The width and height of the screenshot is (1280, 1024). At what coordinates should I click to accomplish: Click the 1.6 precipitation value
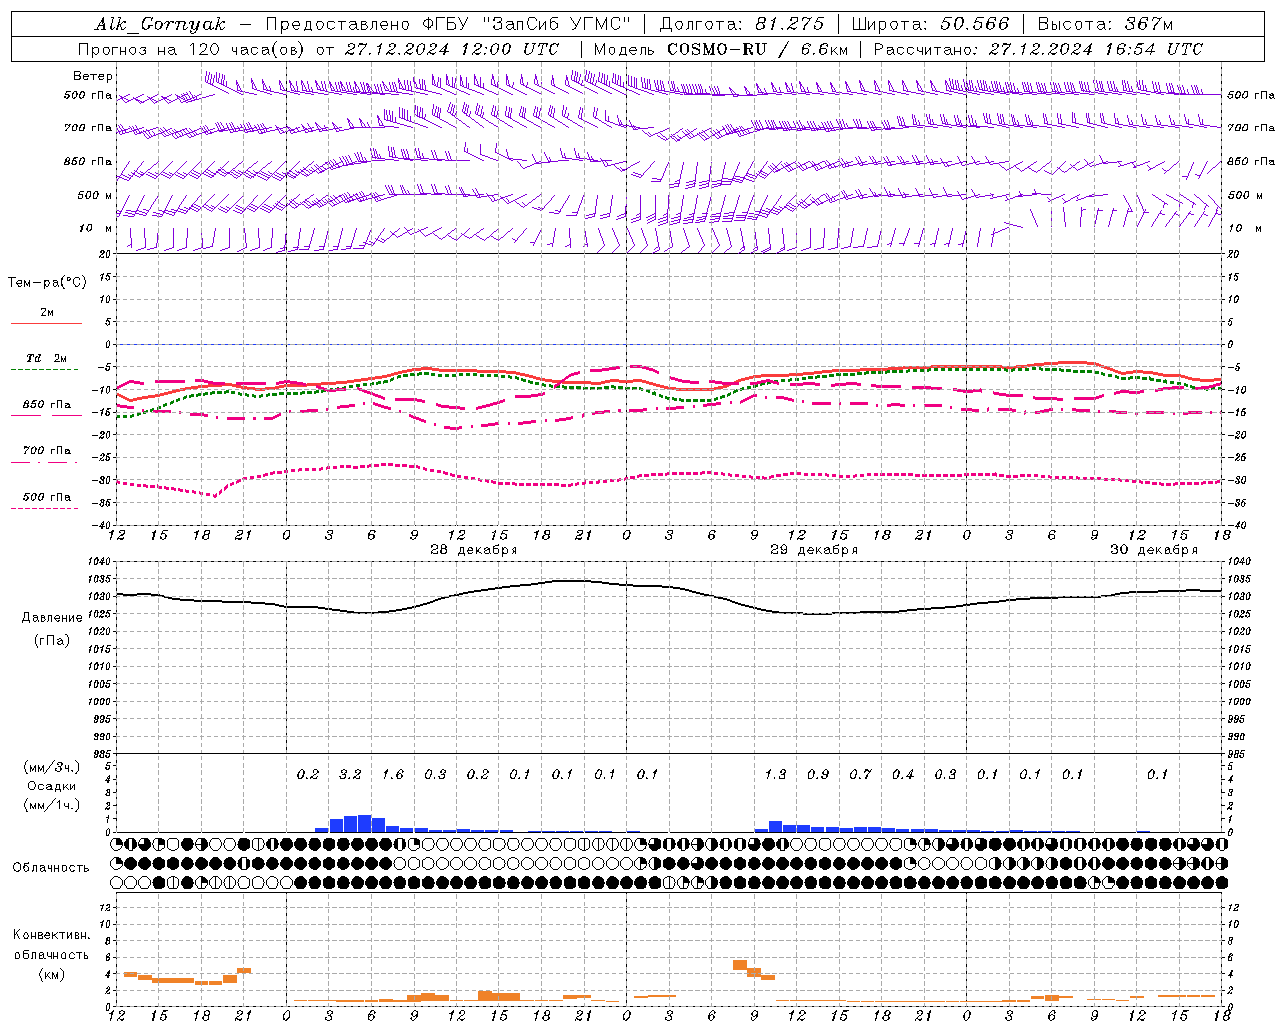click(393, 775)
